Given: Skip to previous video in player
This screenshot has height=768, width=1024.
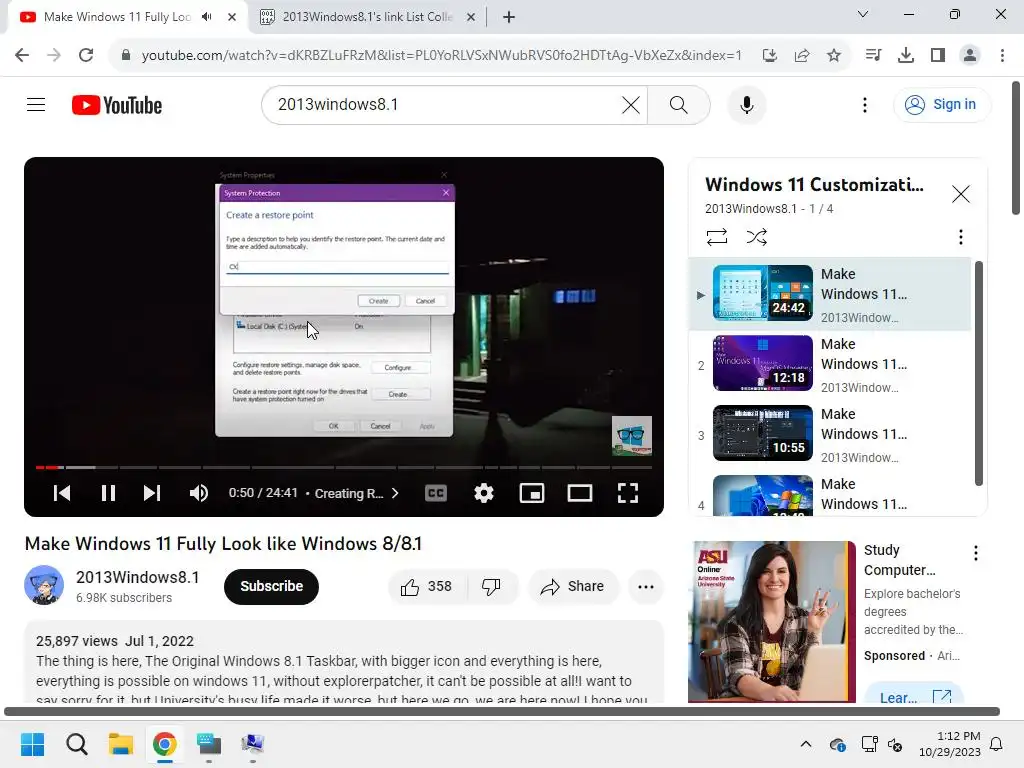Looking at the screenshot, I should click(62, 493).
